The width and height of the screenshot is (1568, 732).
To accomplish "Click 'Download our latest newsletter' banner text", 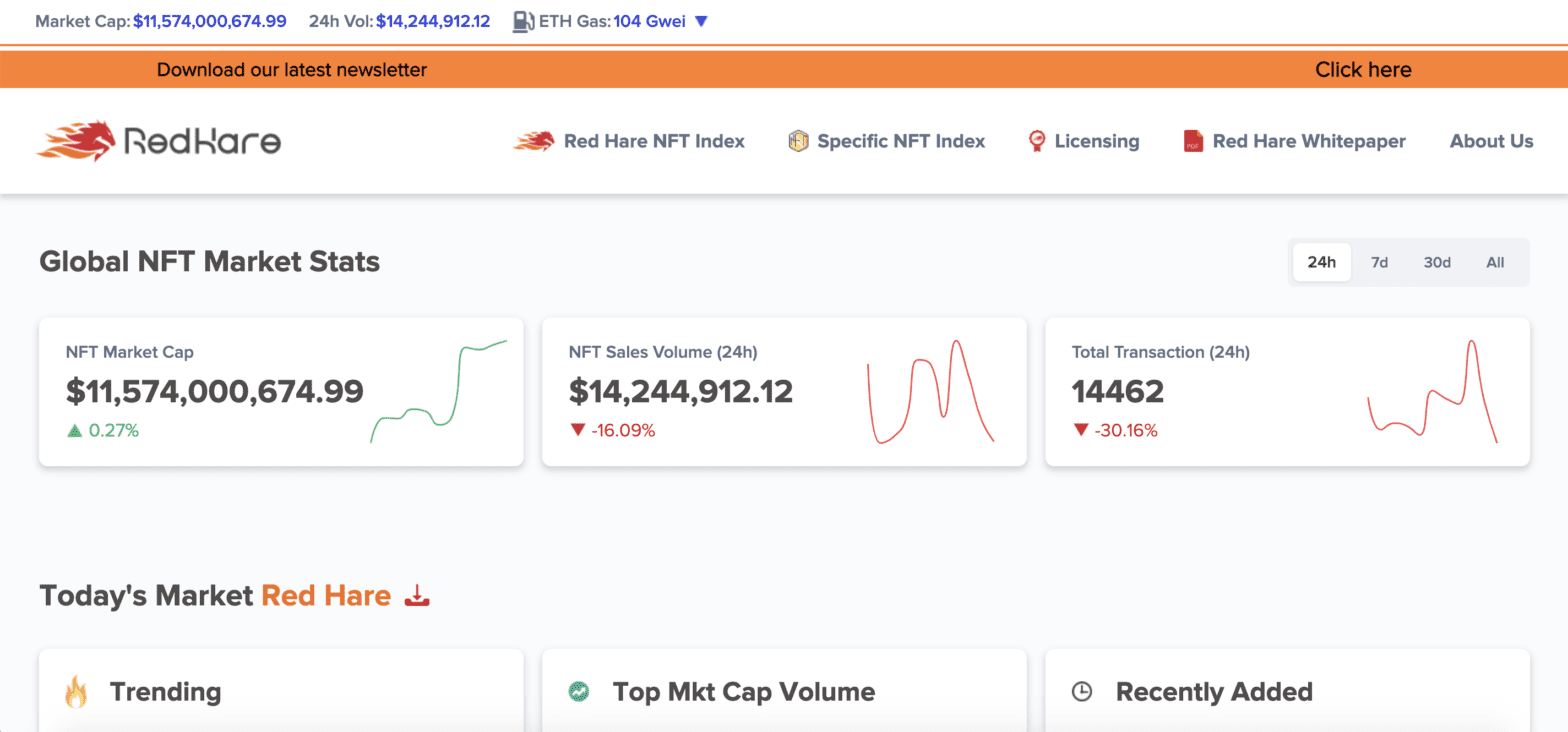I will [292, 69].
